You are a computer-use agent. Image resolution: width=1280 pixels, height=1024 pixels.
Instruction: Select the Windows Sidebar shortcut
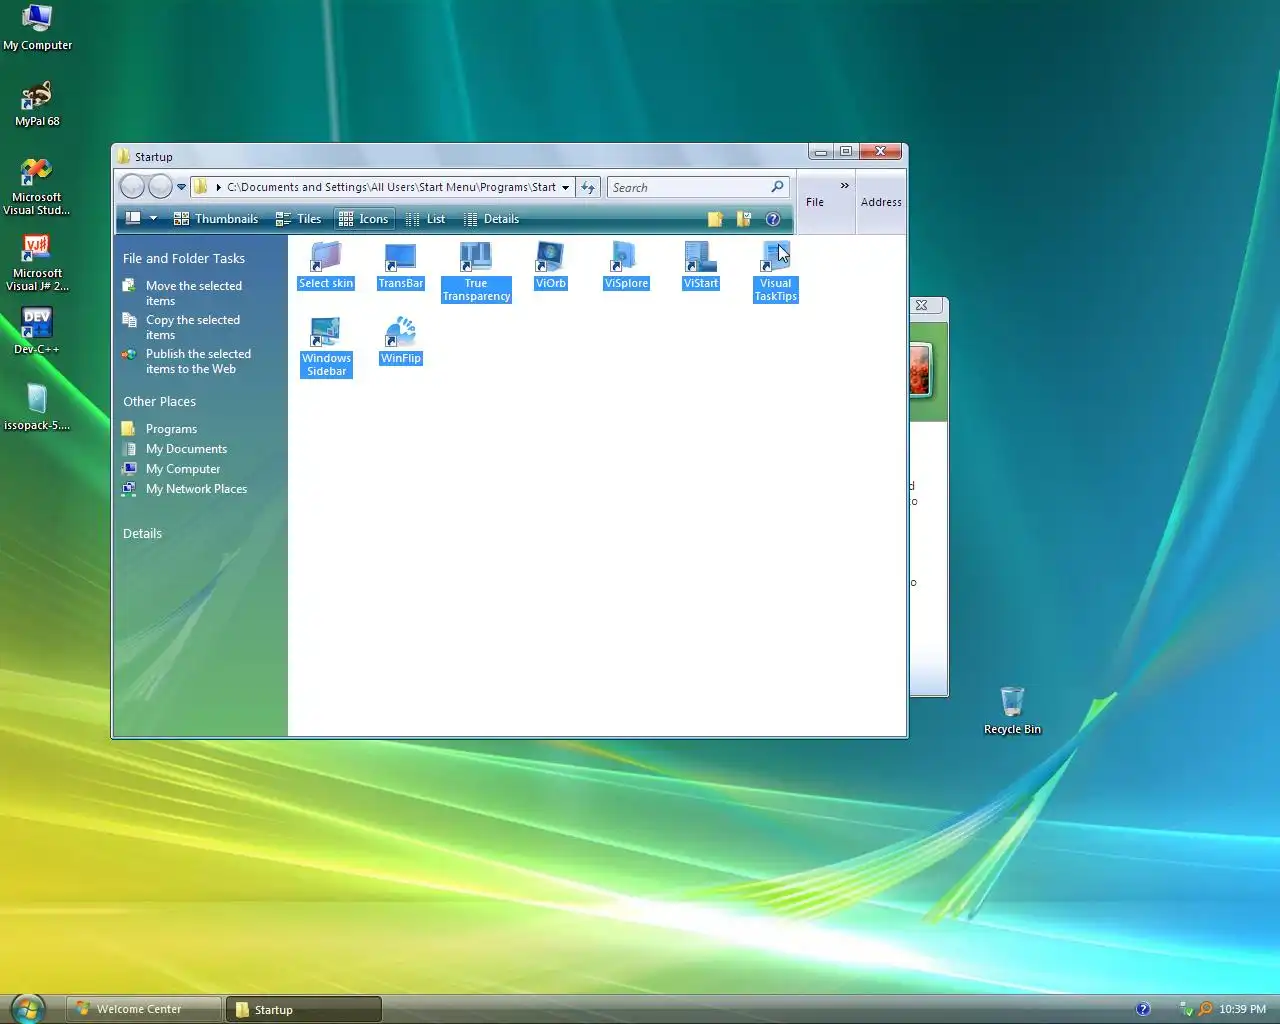click(326, 347)
